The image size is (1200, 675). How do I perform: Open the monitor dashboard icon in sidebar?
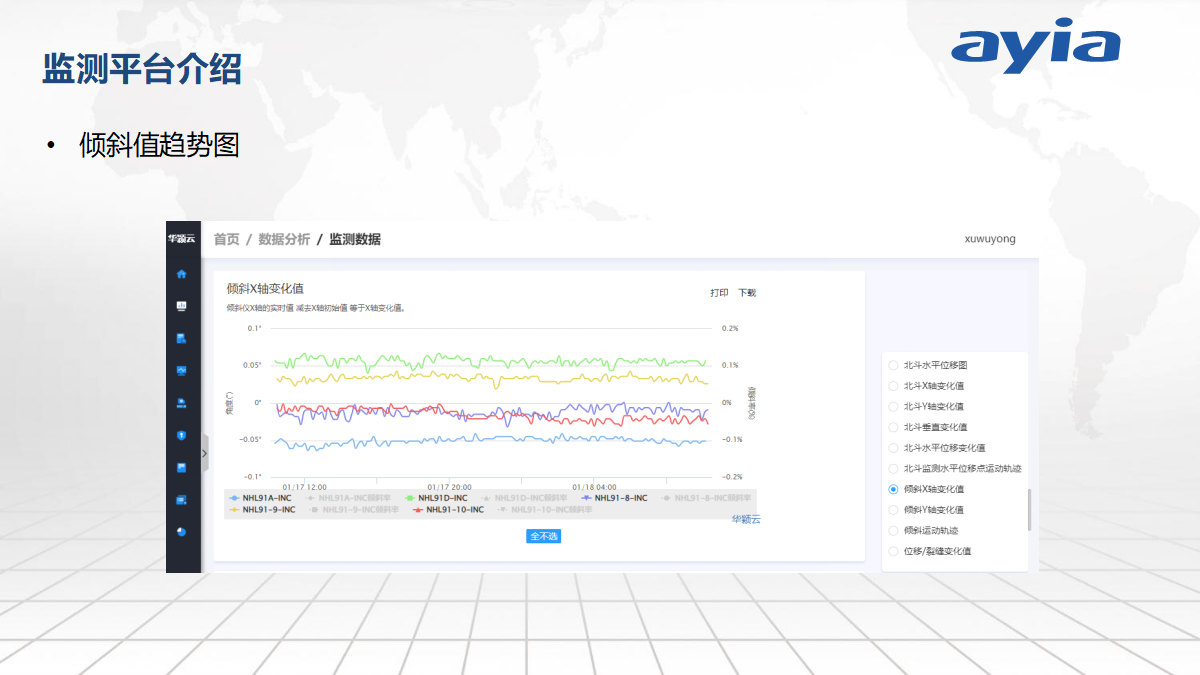(x=182, y=305)
